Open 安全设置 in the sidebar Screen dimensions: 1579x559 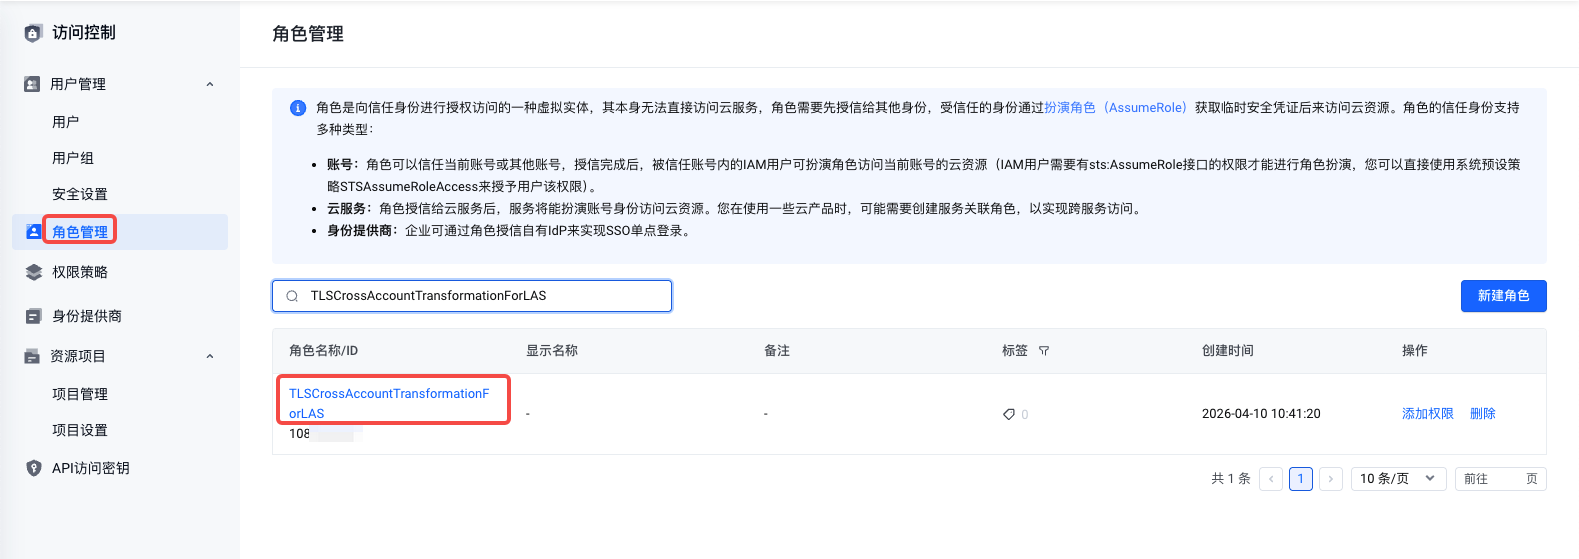(80, 194)
